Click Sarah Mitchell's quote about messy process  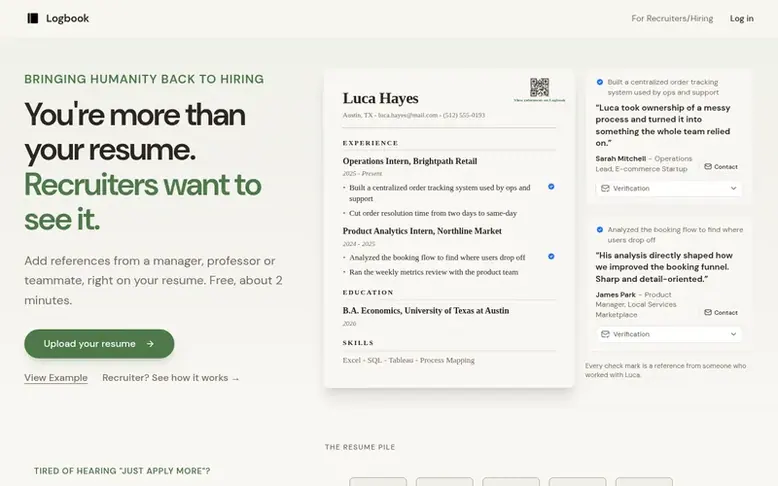click(x=663, y=125)
